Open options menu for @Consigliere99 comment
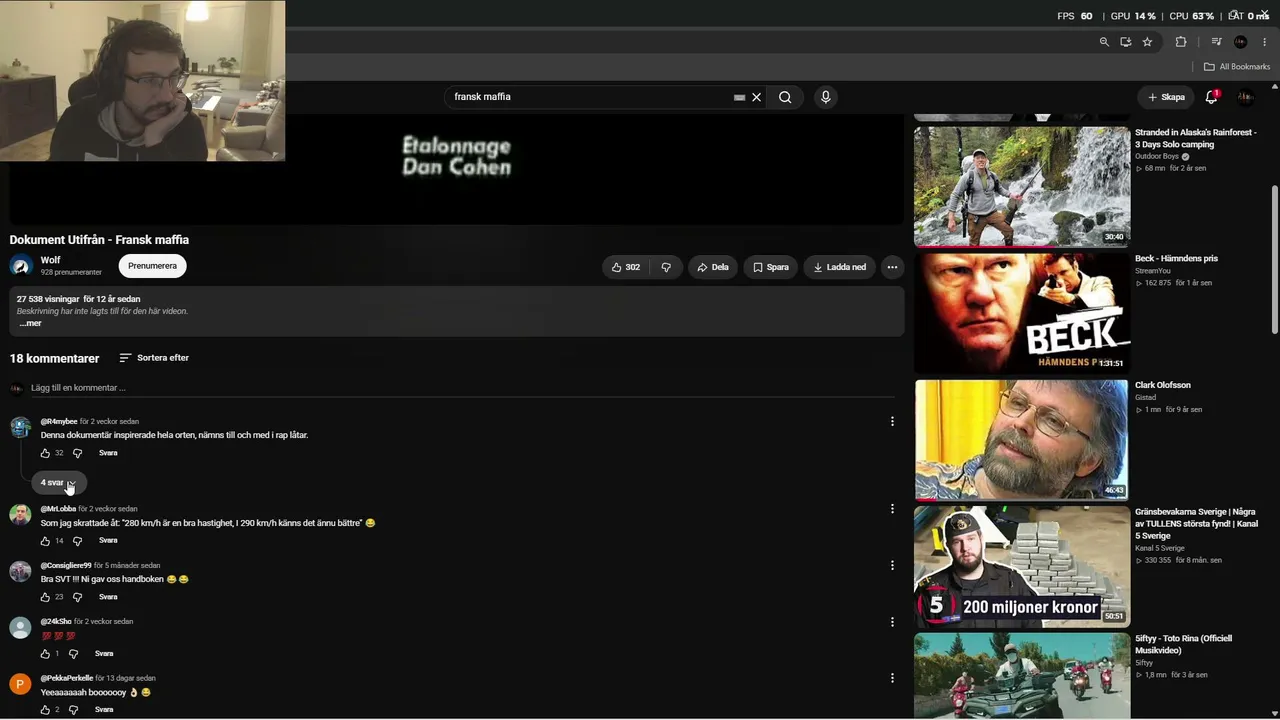The image size is (1280, 720). pyautogui.click(x=892, y=565)
